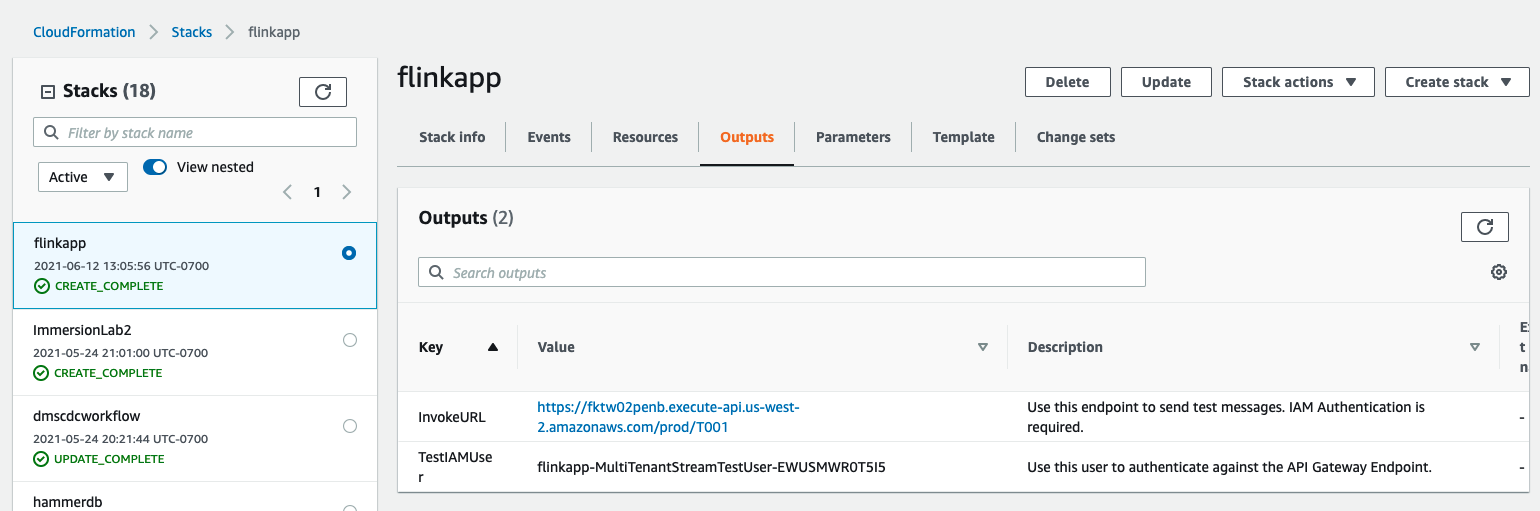The height and width of the screenshot is (511, 1540).
Task: Sort outputs by Key column arrow
Action: tap(492, 347)
